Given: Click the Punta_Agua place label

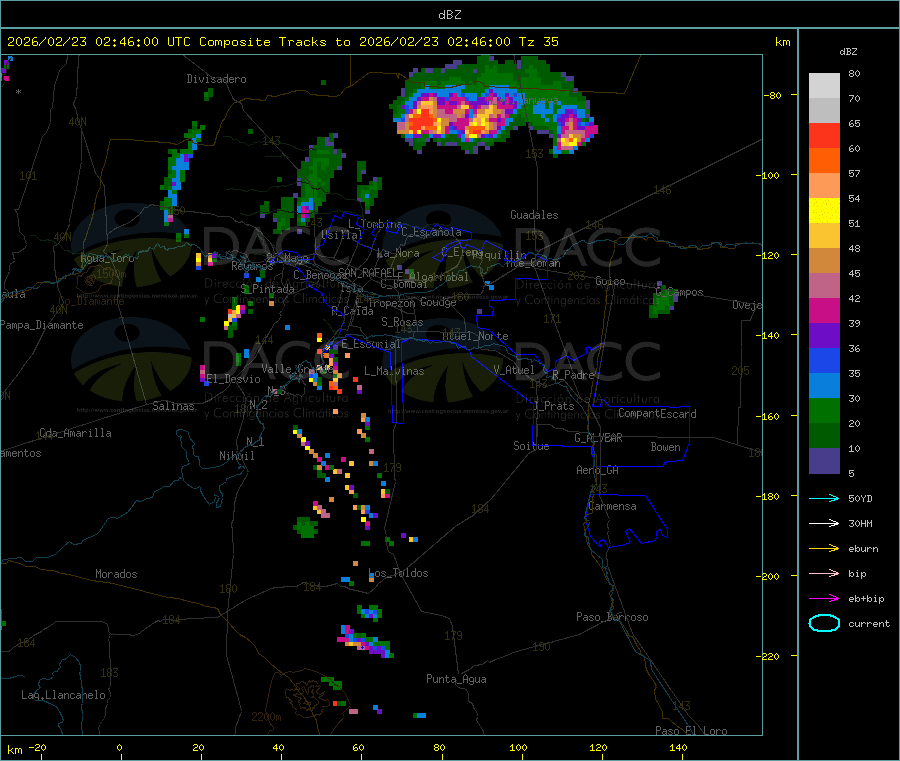Looking at the screenshot, I should point(456,680).
